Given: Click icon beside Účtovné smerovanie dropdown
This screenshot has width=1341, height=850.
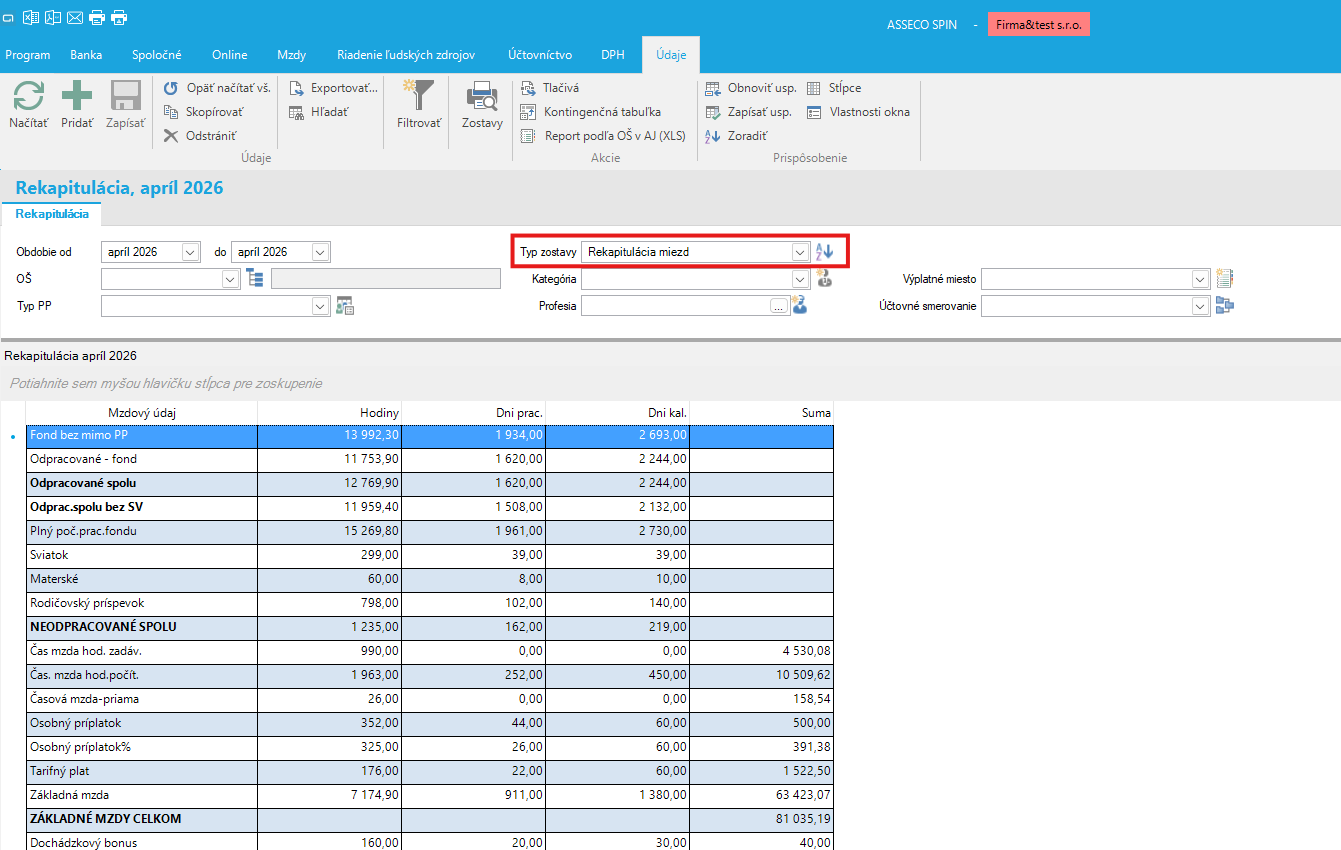Looking at the screenshot, I should coord(1225,306).
